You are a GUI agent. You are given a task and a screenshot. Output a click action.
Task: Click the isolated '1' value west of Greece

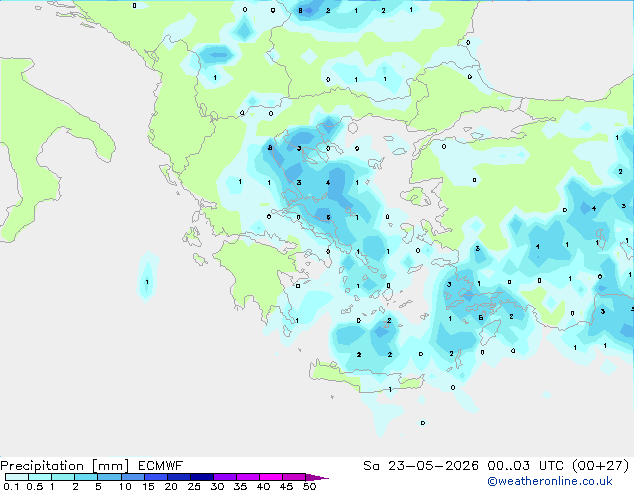click(147, 282)
